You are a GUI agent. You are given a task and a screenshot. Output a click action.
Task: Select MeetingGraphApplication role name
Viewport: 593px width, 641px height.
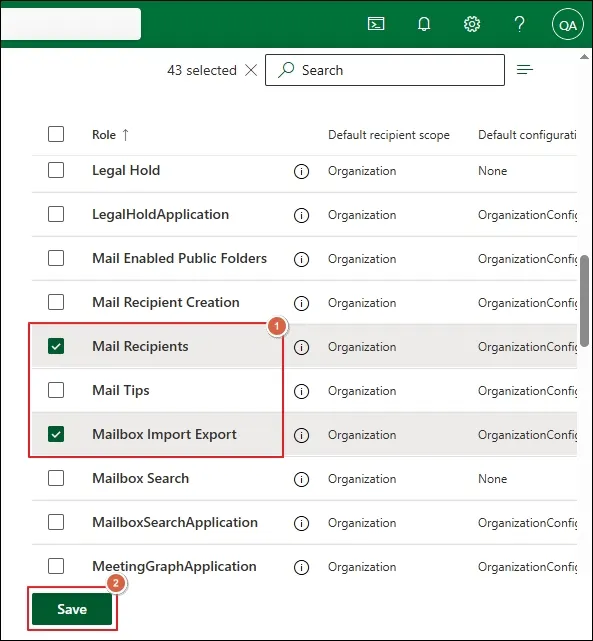pyautogui.click(x=174, y=567)
